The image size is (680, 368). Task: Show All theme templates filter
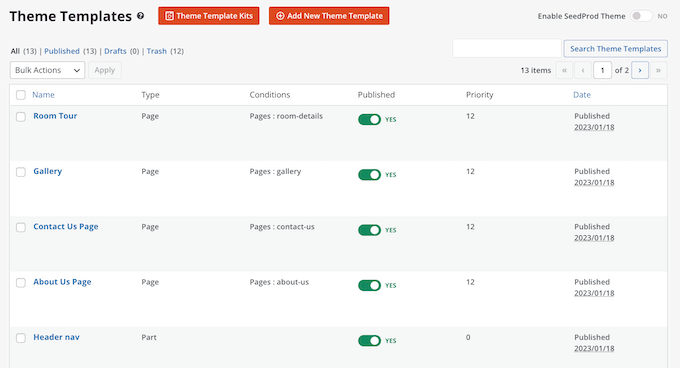[15, 51]
